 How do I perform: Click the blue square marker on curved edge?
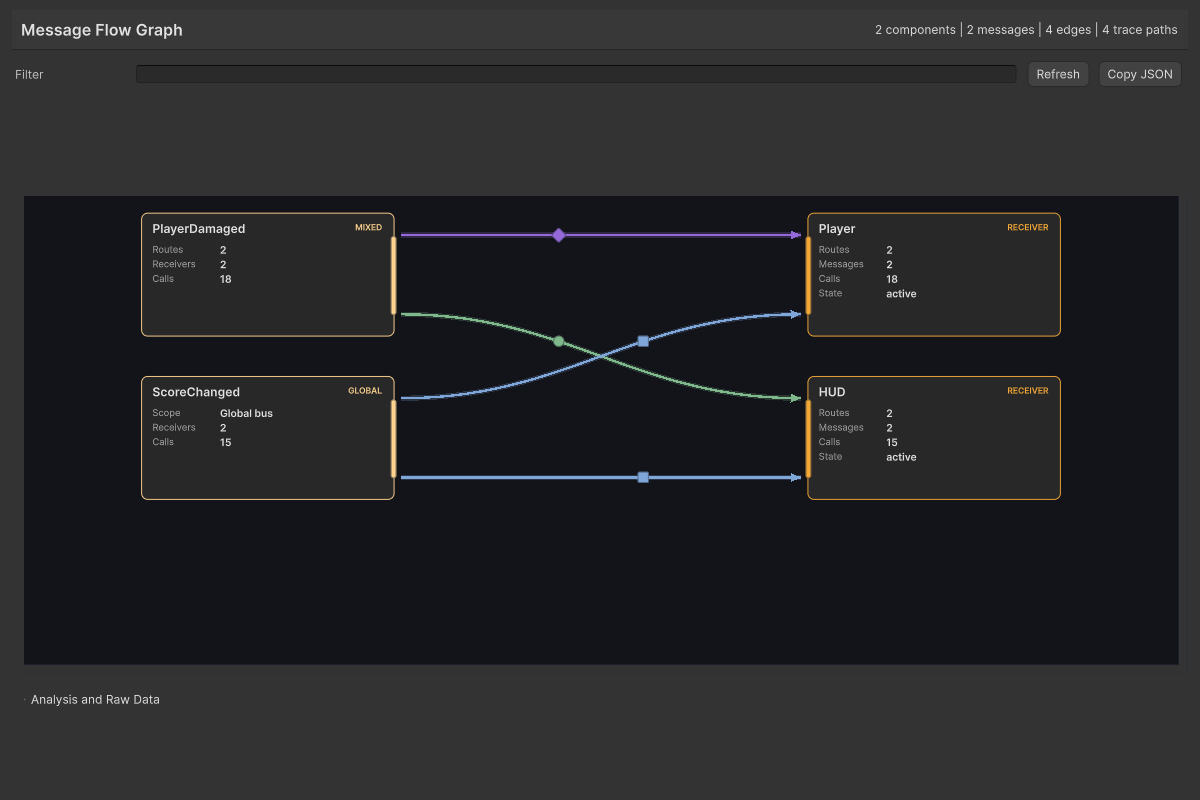pos(643,341)
